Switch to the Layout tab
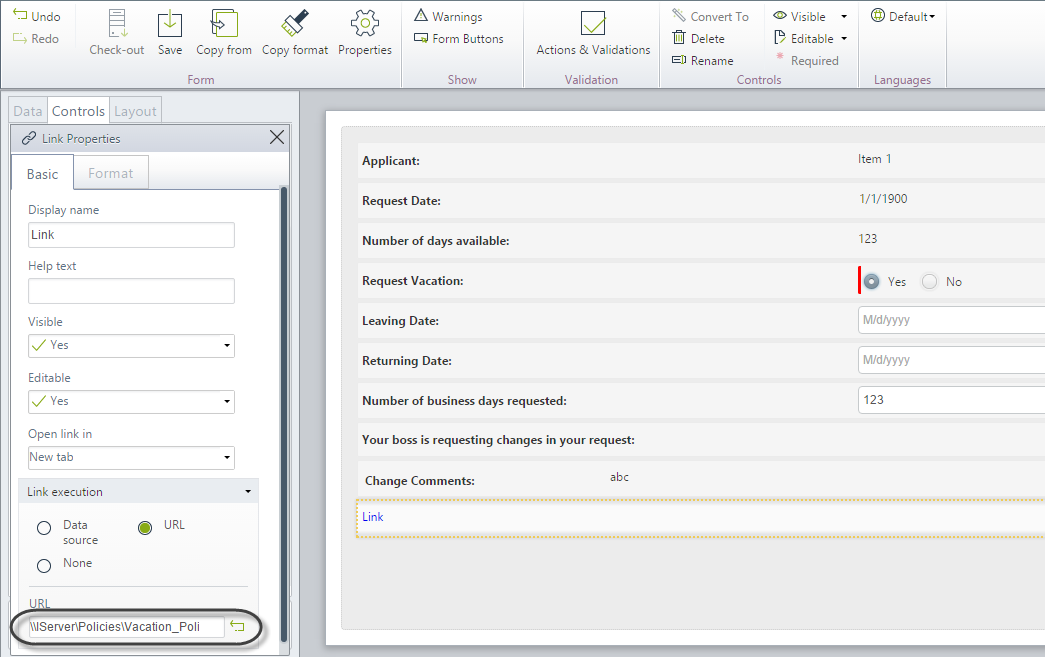Screen dimensions: 1045x657 [x=135, y=111]
